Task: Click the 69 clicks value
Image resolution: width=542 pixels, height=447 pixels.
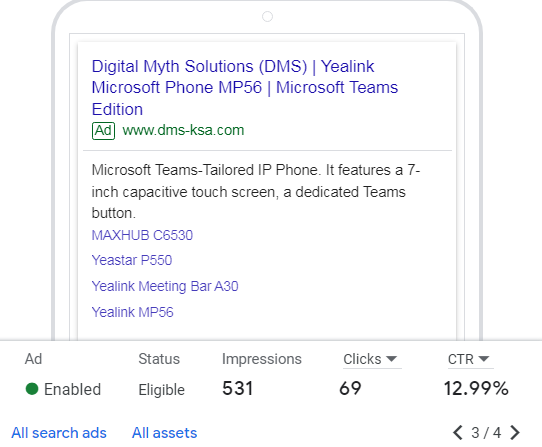Action: click(x=350, y=388)
